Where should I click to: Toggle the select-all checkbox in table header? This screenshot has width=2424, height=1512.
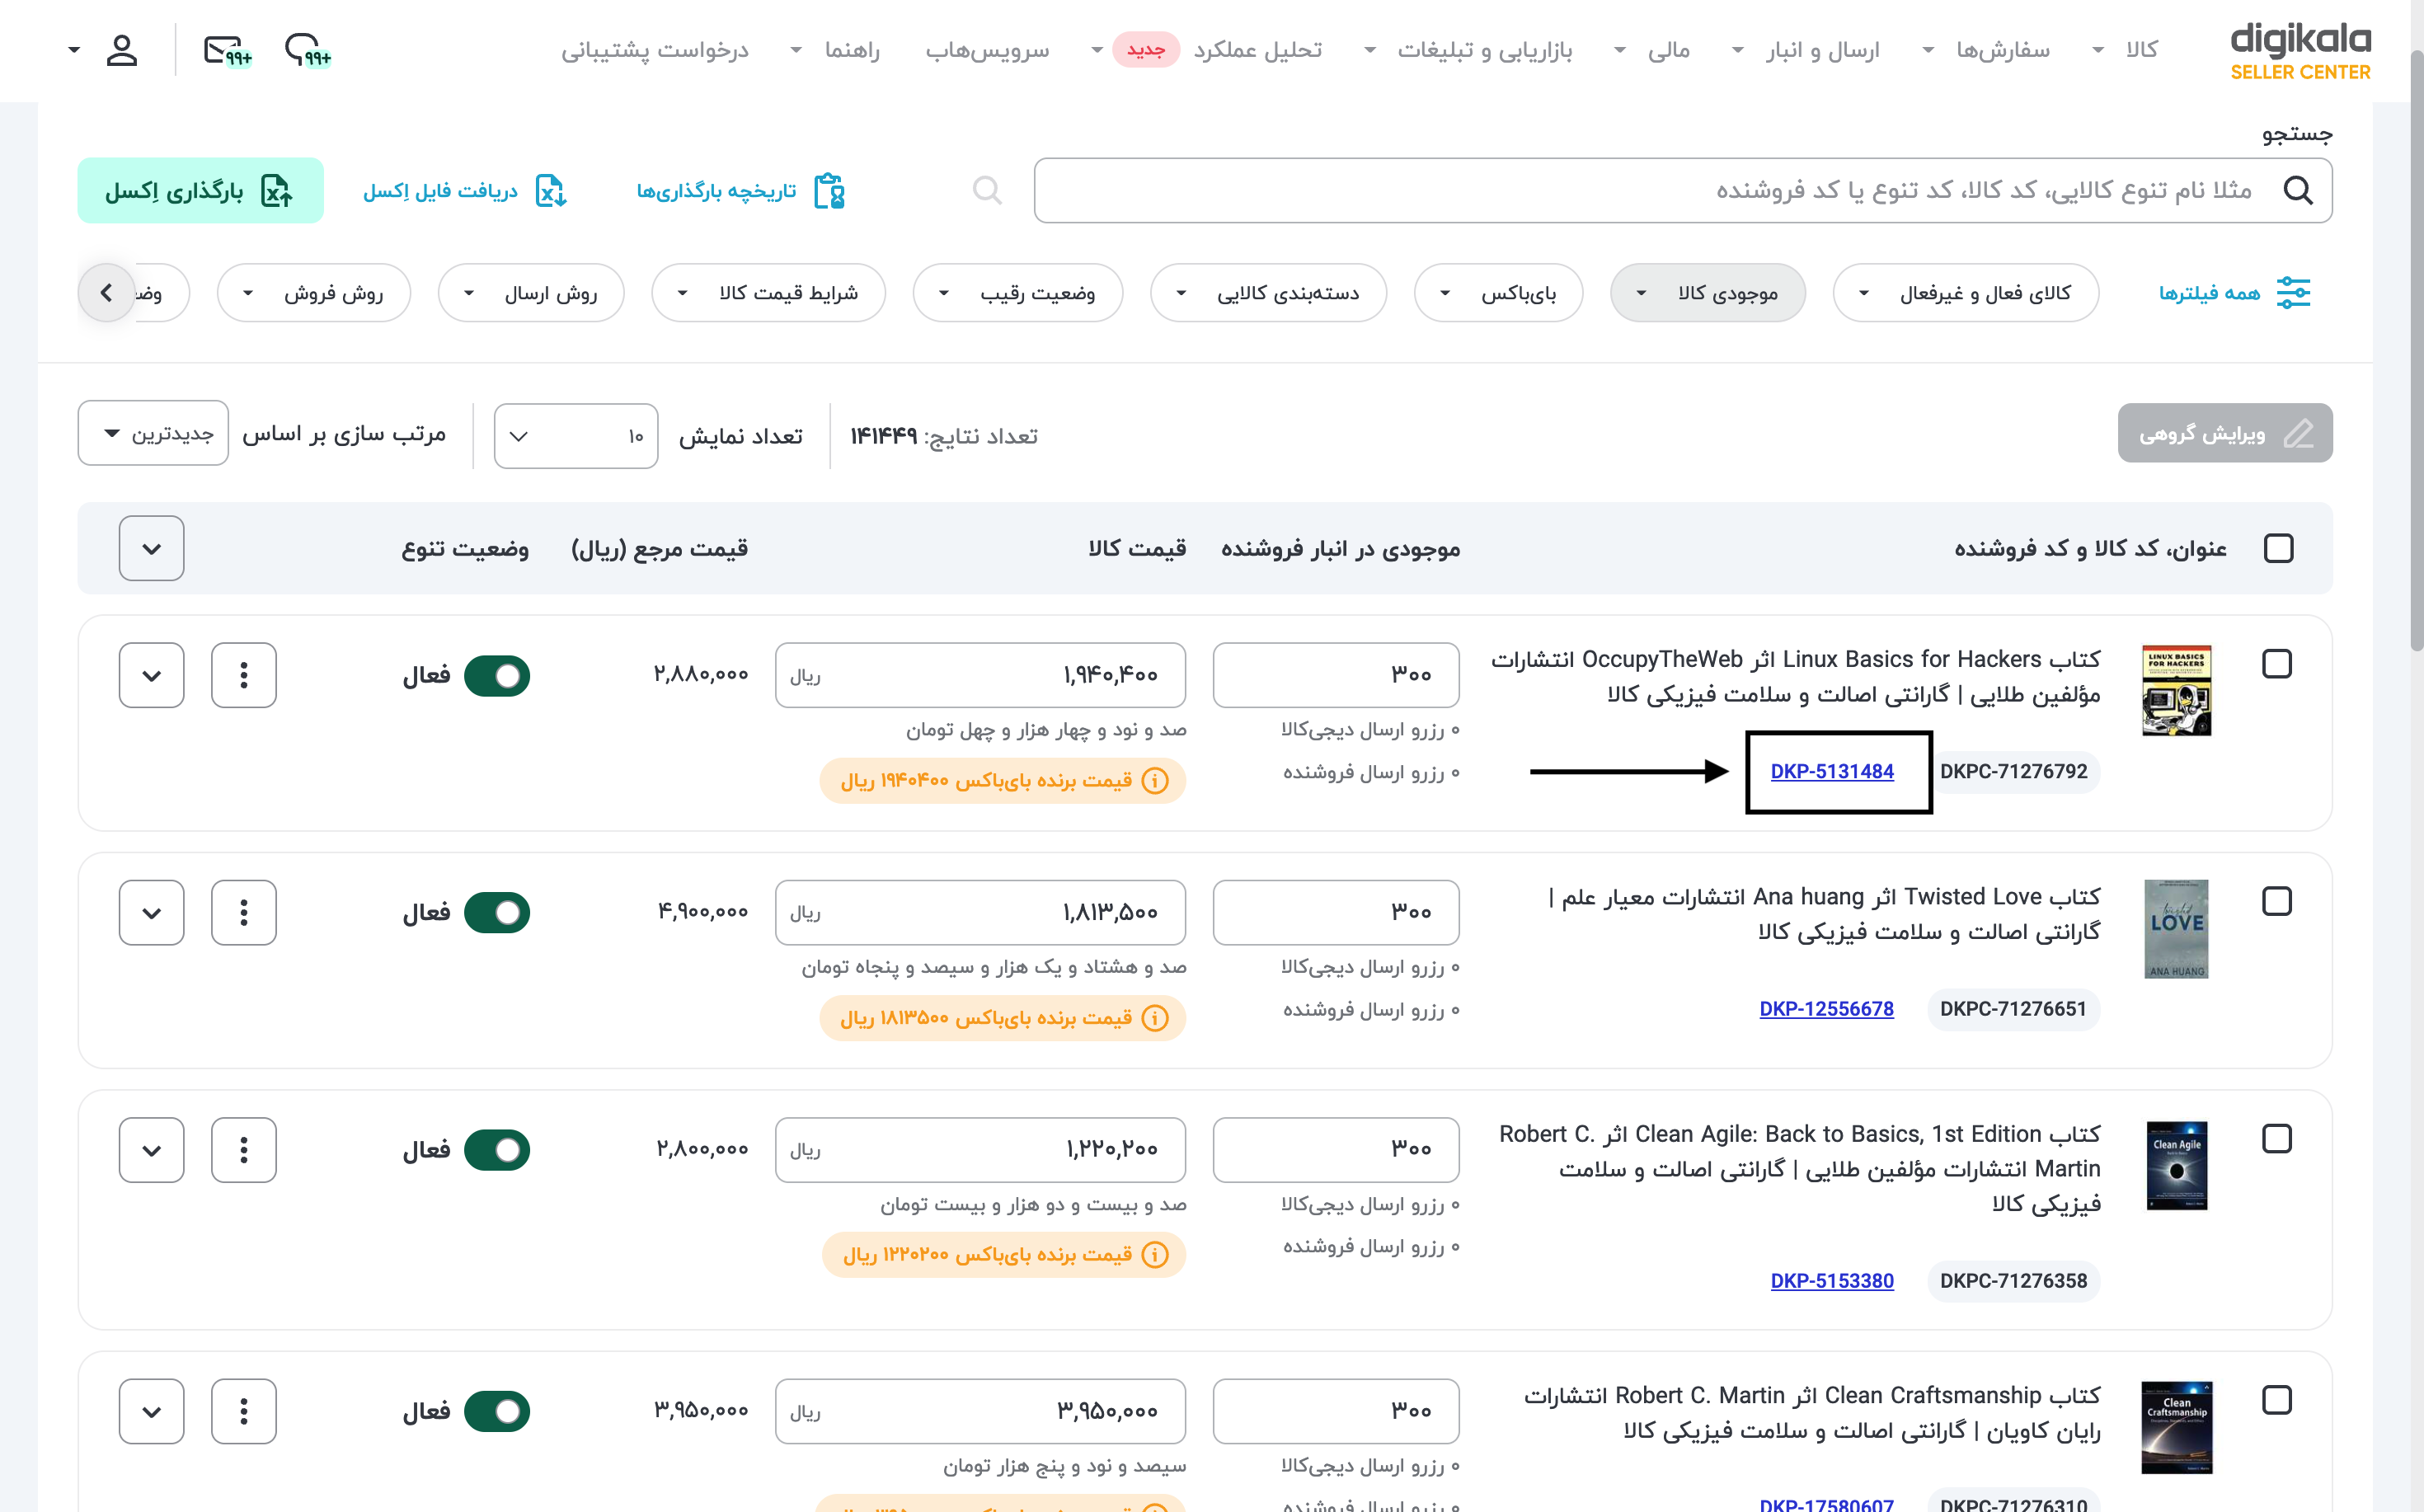2278,548
